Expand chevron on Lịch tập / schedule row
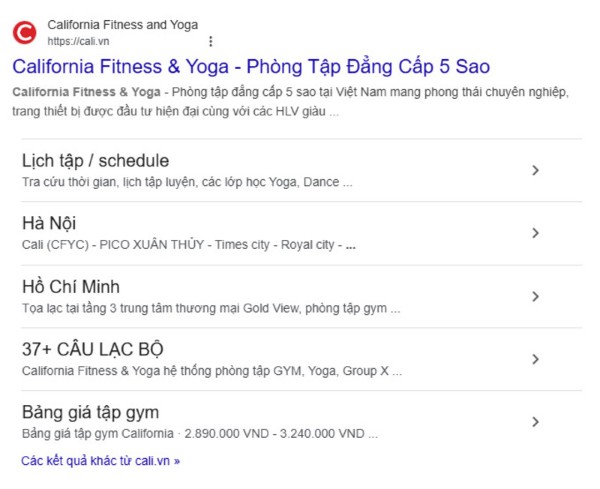This screenshot has height=489, width=600. tap(535, 170)
